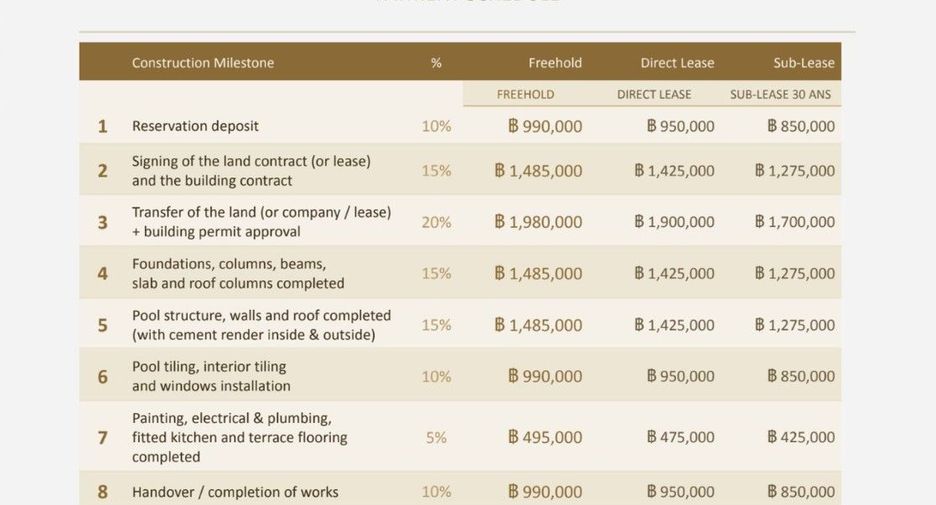Click the ฿ 1,700,000 sub-lease amount
Image resolution: width=936 pixels, height=505 pixels.
pos(795,222)
